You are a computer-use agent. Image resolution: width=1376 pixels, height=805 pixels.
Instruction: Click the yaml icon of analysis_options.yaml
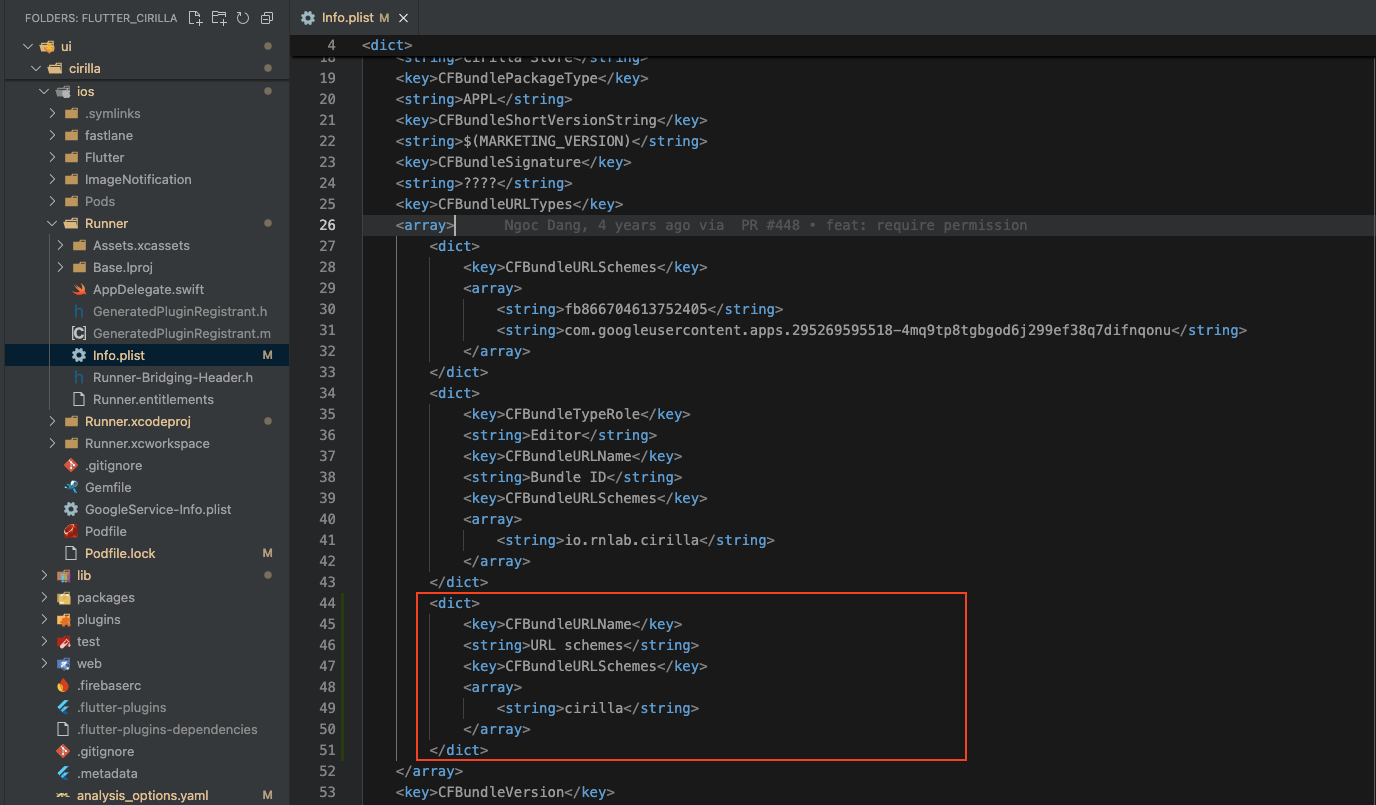point(63,795)
